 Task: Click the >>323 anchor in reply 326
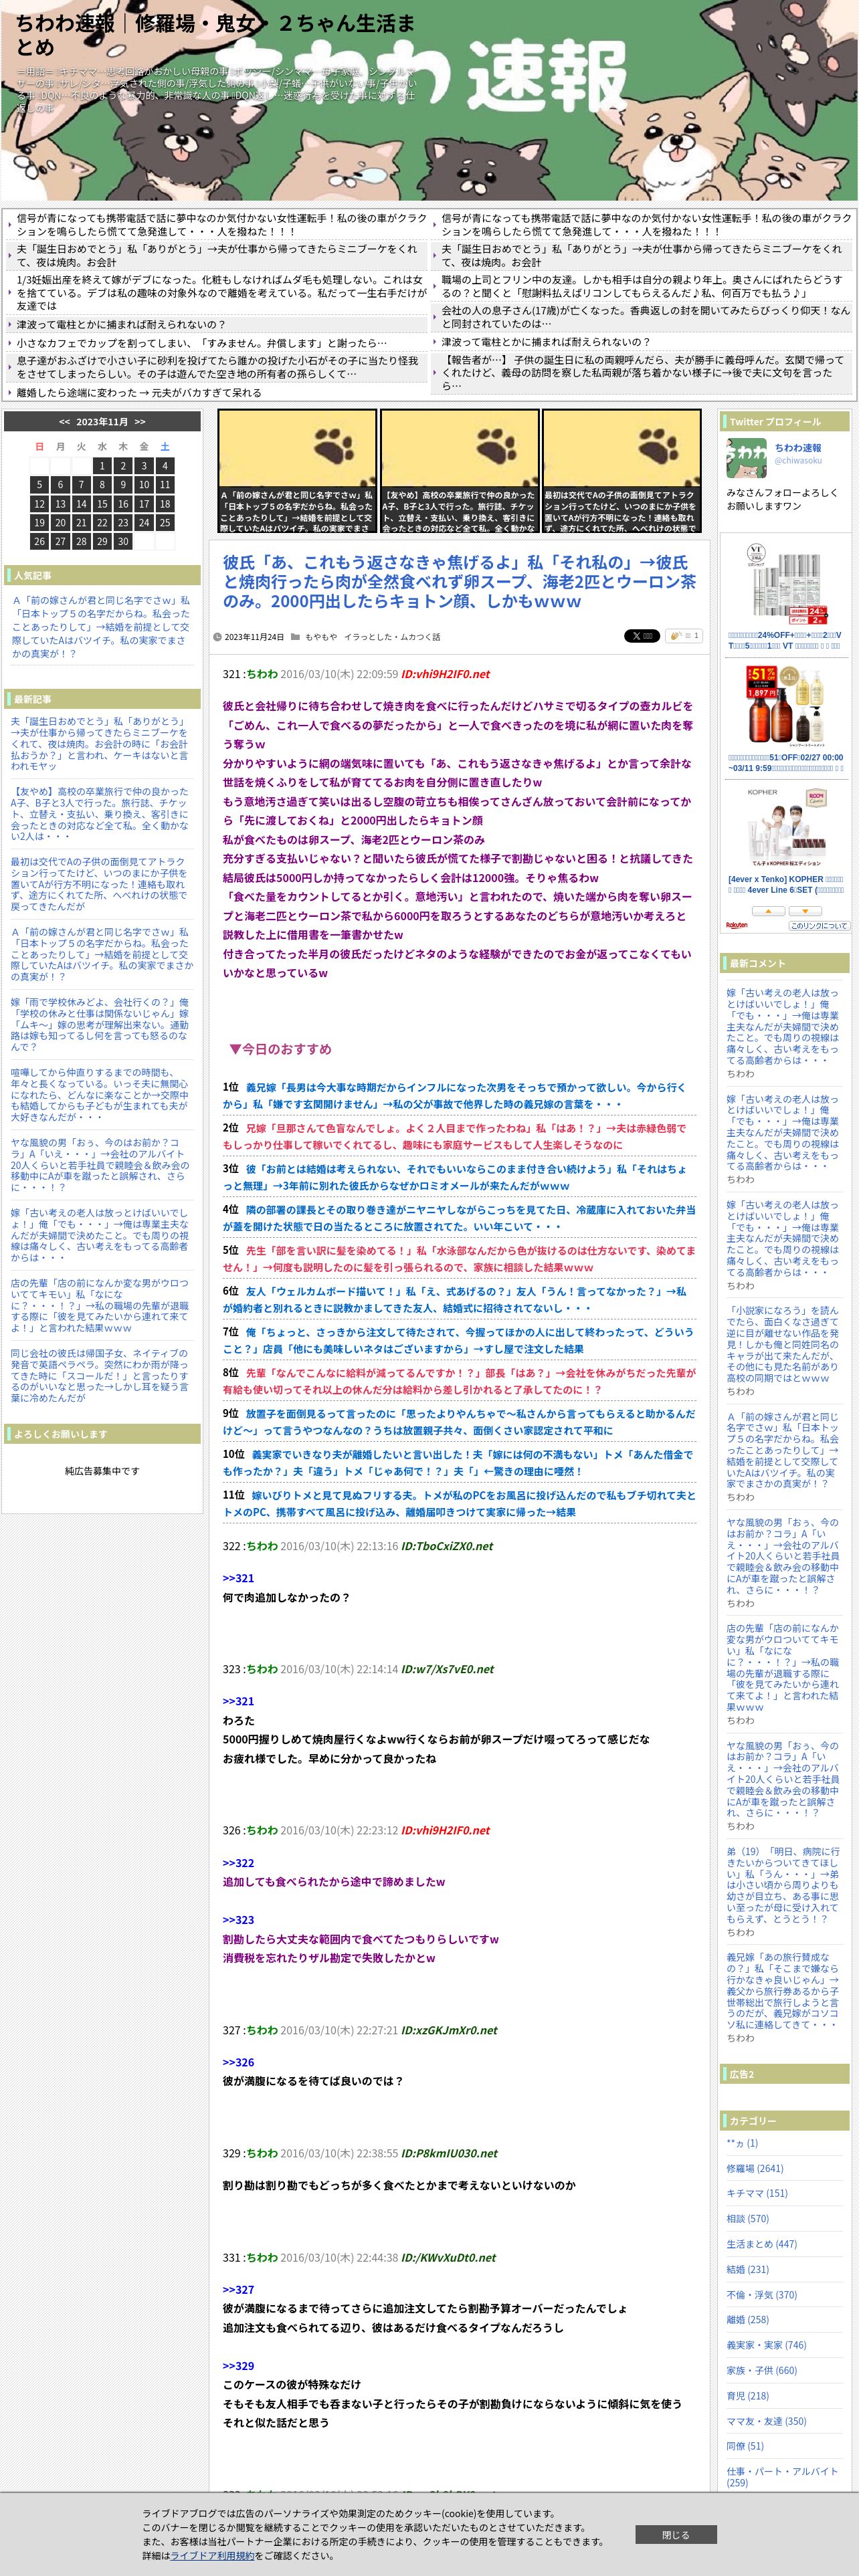(238, 1920)
